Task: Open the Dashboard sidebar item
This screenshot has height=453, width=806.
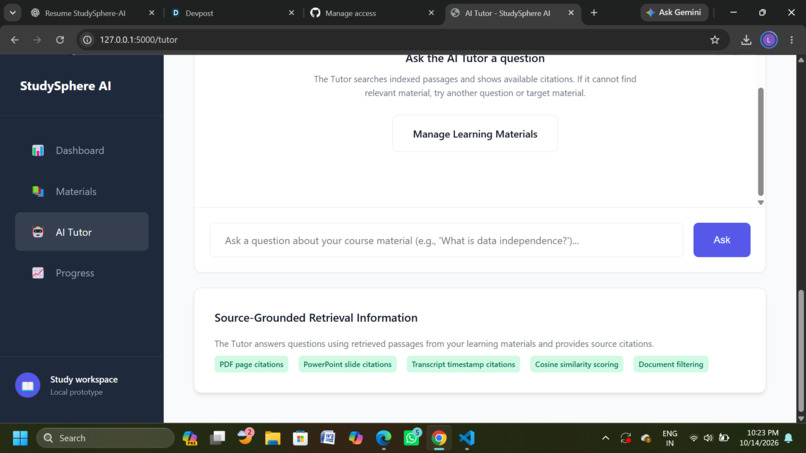Action: [x=82, y=151]
